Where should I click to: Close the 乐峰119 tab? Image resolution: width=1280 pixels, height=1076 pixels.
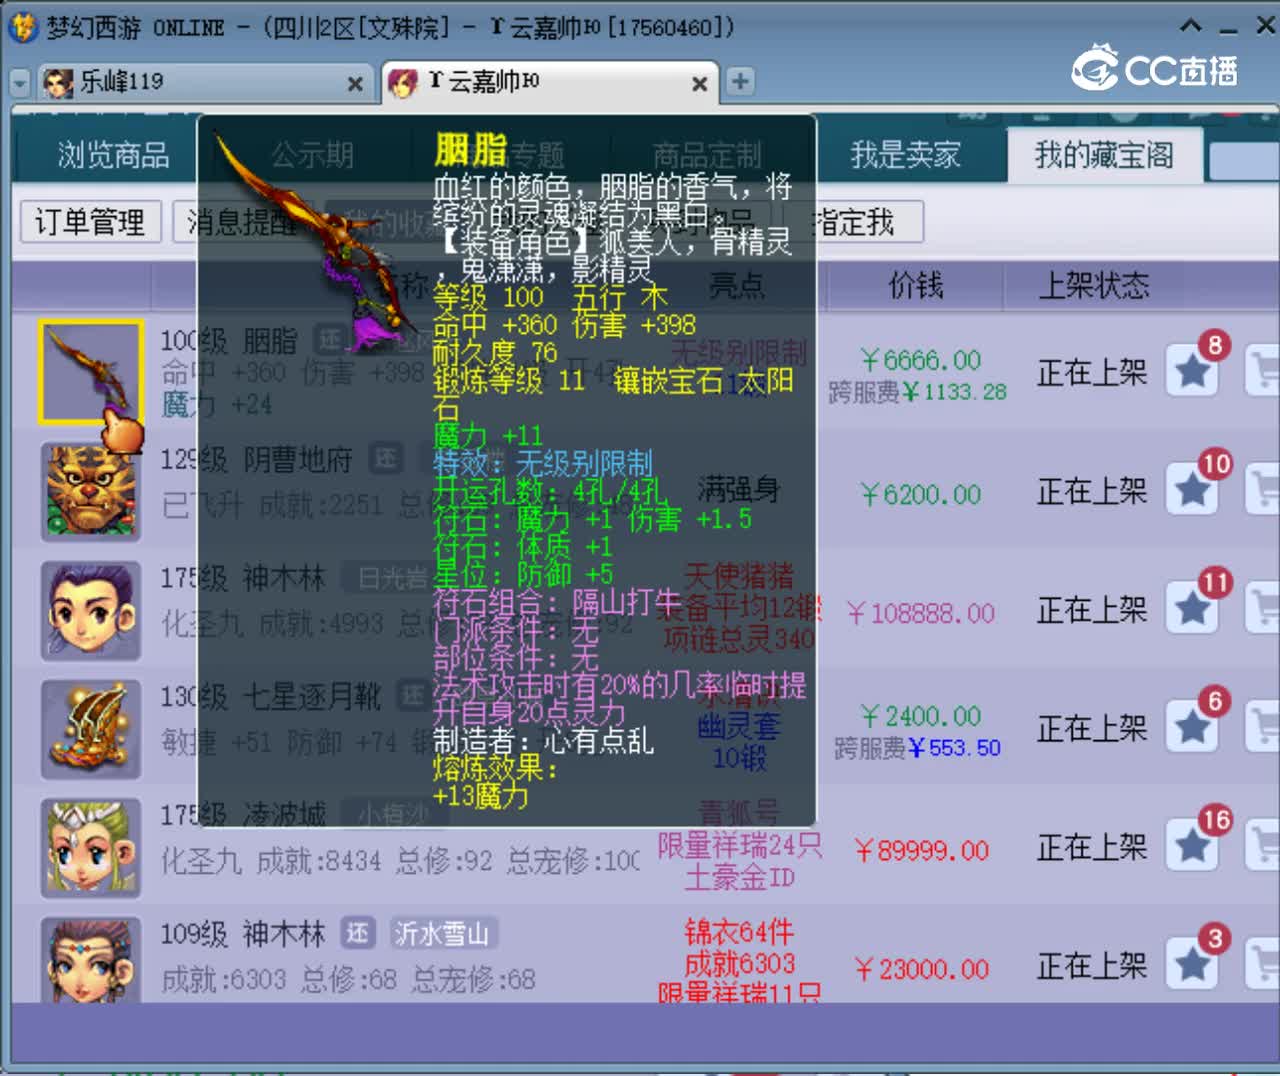(x=354, y=84)
